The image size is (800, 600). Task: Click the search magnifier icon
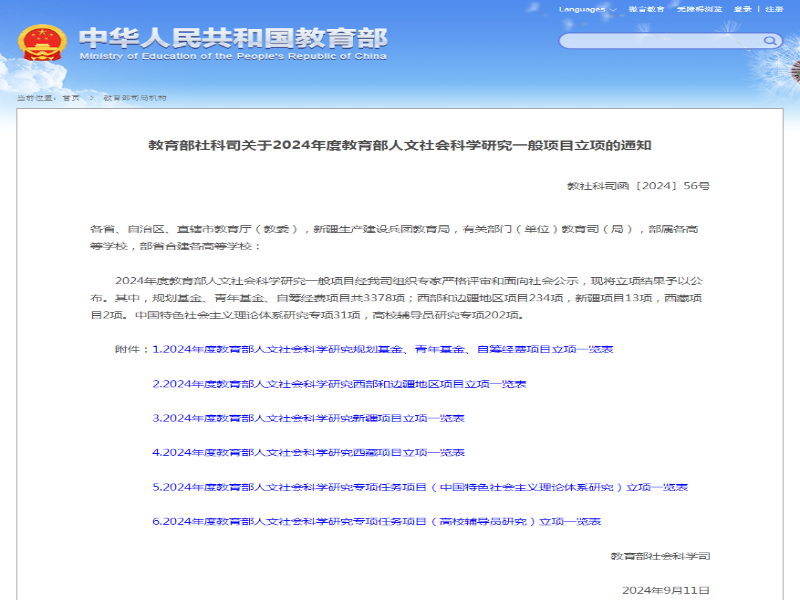click(770, 40)
